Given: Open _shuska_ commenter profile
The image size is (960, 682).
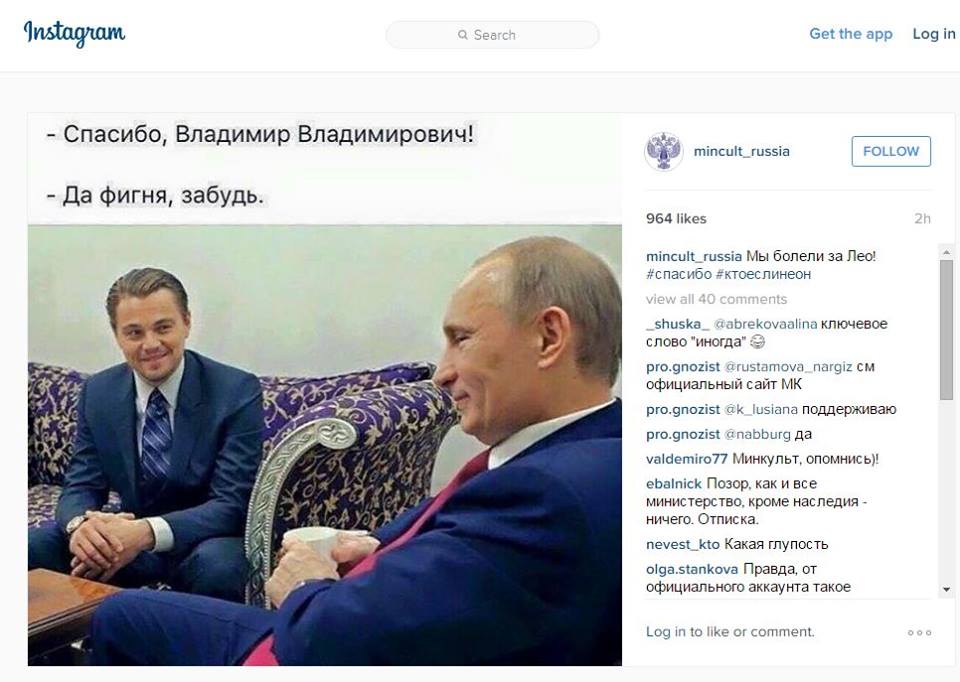Looking at the screenshot, I should pyautogui.click(x=678, y=324).
